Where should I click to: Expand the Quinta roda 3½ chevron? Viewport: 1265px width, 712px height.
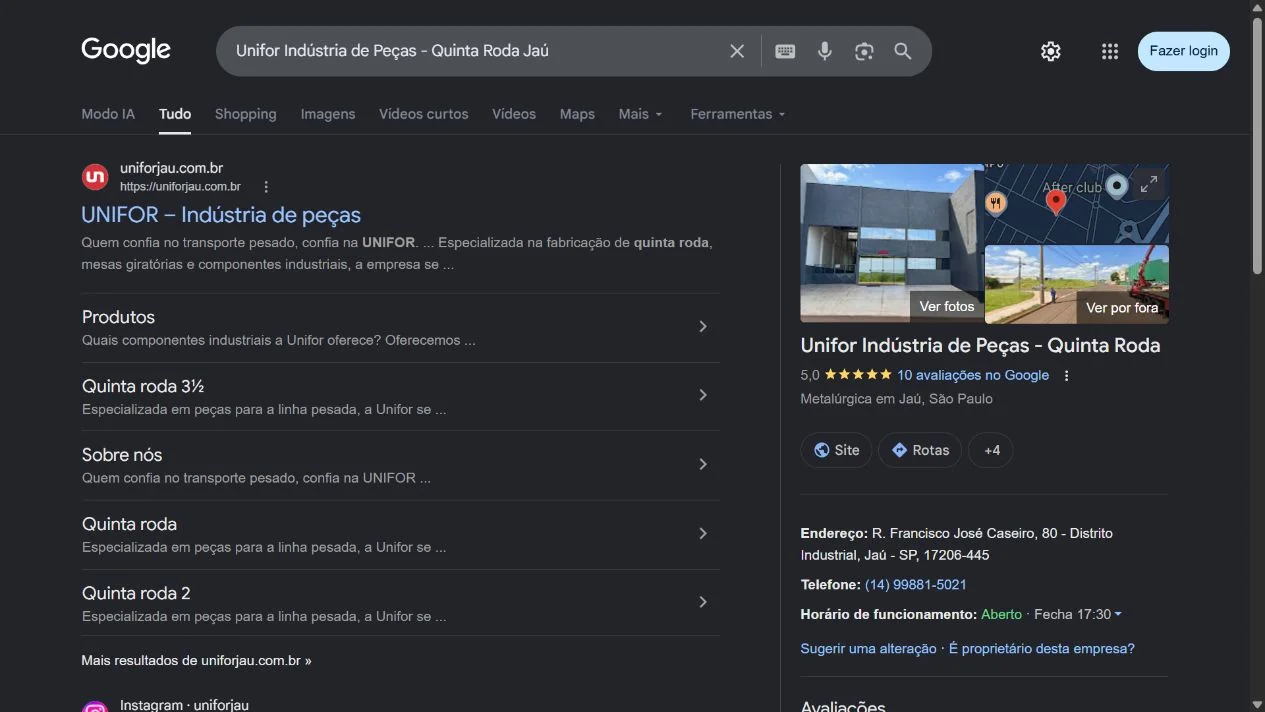703,395
